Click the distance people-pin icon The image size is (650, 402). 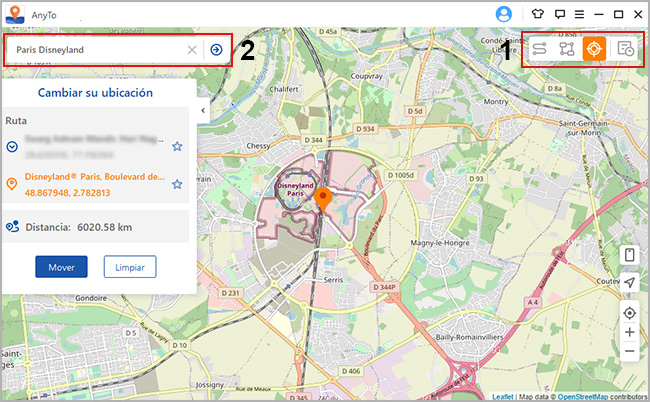click(x=12, y=227)
